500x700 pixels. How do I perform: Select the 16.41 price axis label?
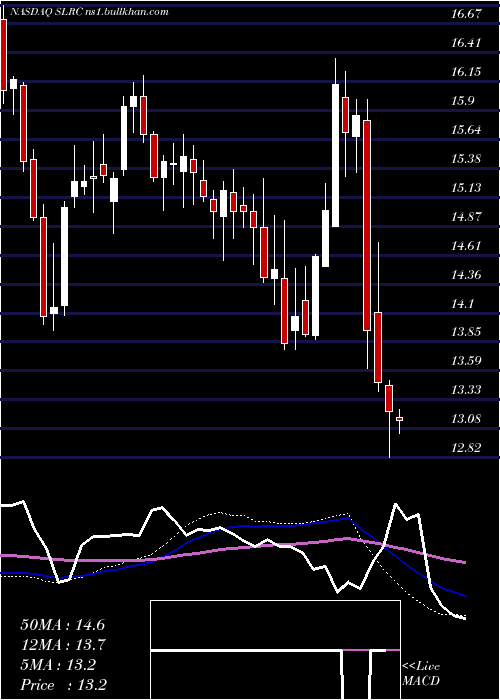(x=466, y=43)
